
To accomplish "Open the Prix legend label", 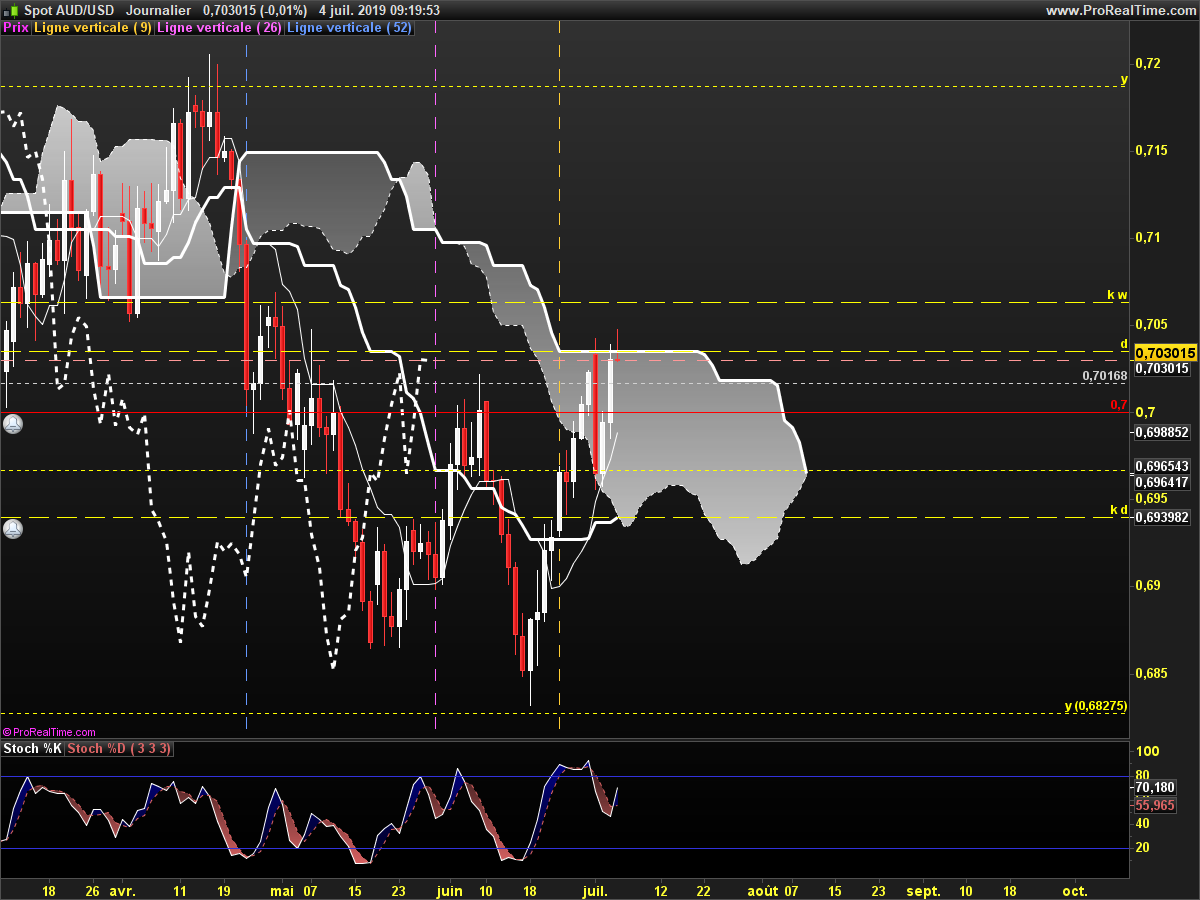I will pos(16,28).
